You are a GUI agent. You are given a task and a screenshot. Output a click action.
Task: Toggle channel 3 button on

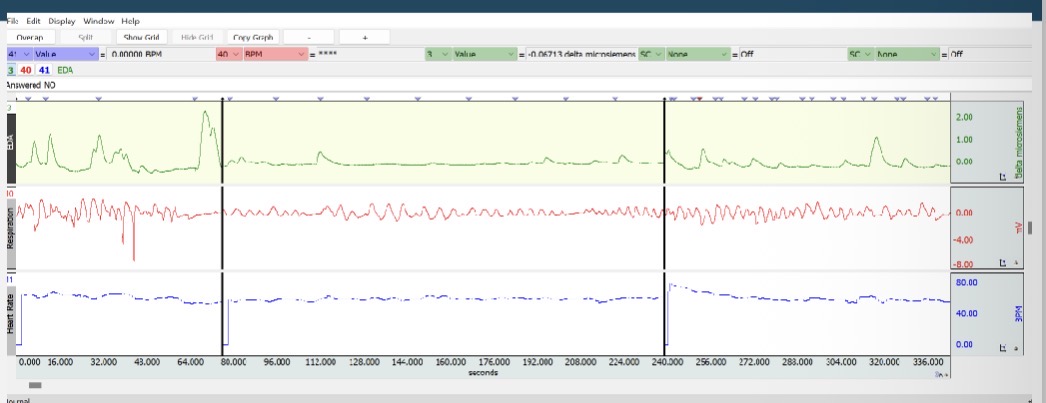tap(10, 70)
